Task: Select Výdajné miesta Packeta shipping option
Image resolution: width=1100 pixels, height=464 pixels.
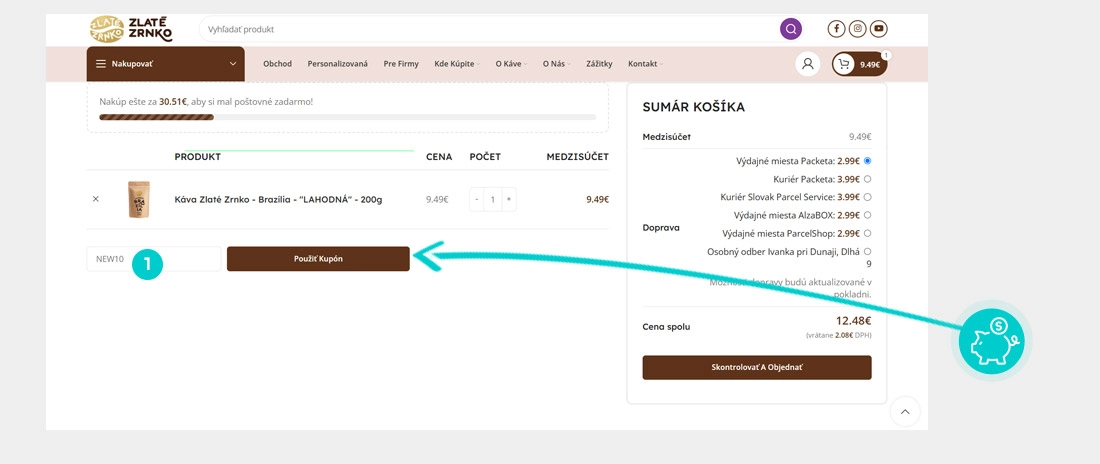Action: [x=868, y=161]
